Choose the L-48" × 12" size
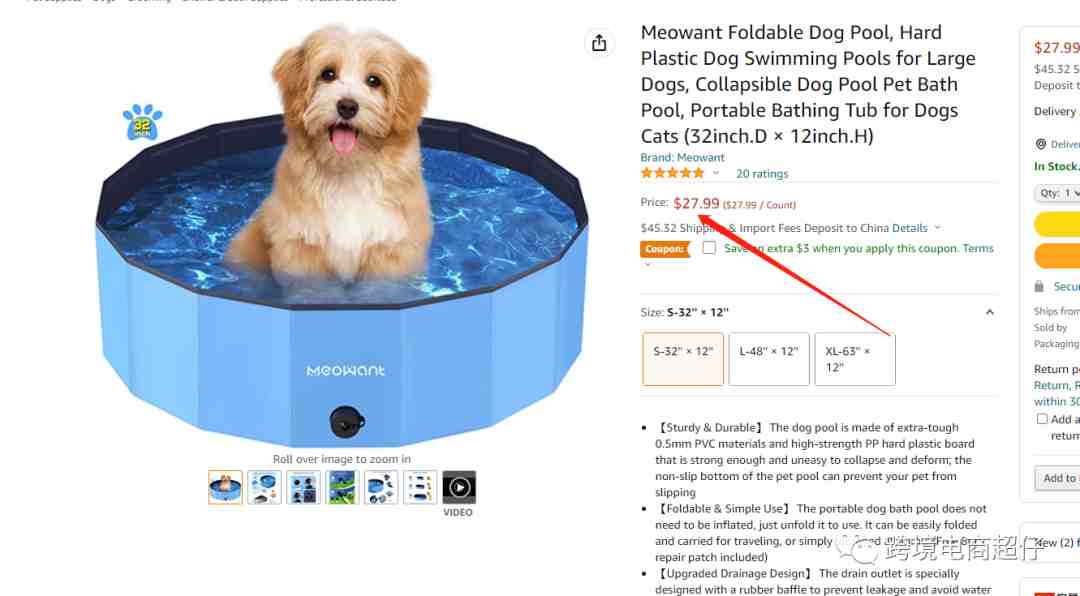Screen dimensions: 1080x596 tap(769, 359)
